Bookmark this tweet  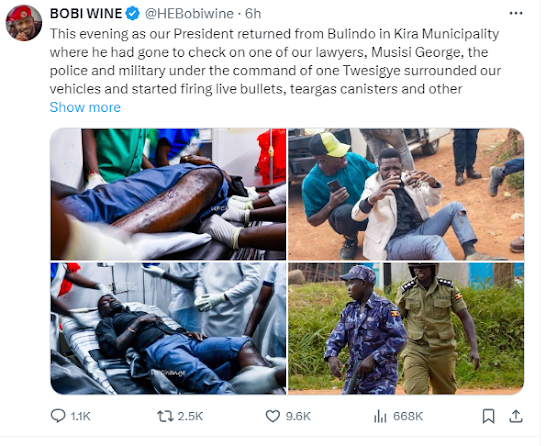tap(489, 416)
